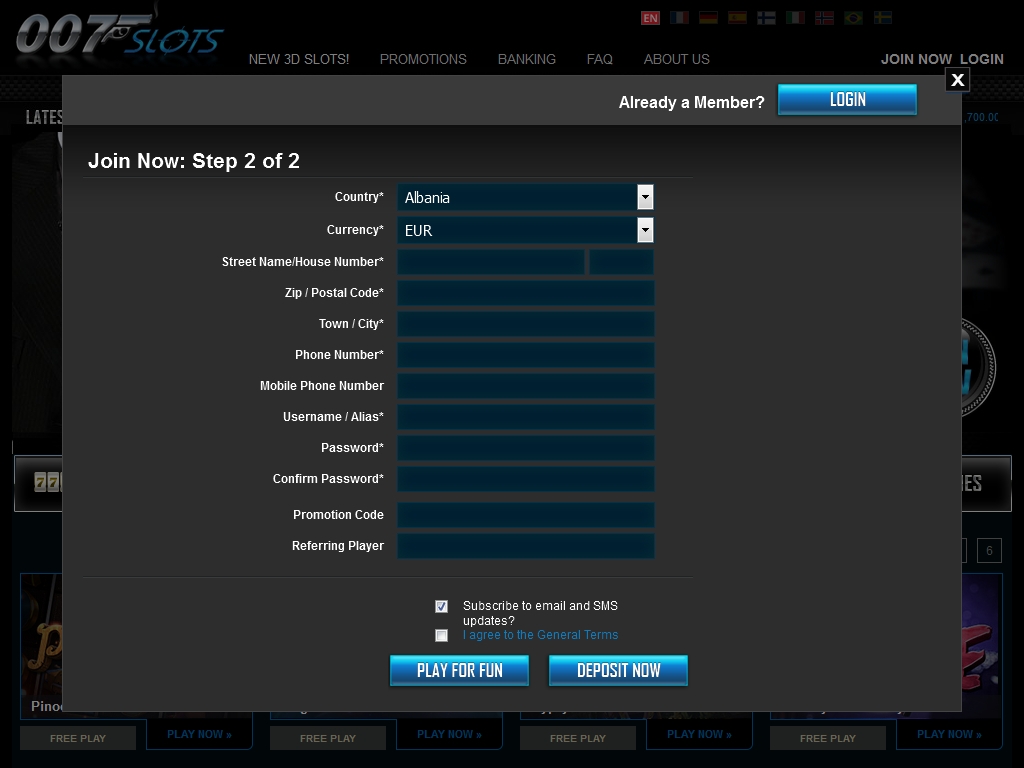Choose the German flag language icon
1024x768 pixels.
708,18
